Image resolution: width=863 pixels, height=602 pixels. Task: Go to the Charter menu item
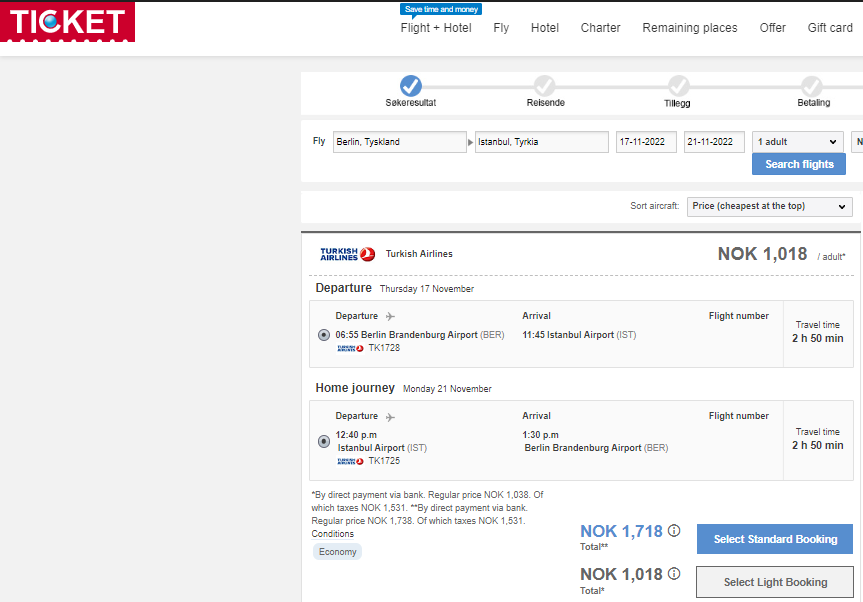[x=600, y=28]
